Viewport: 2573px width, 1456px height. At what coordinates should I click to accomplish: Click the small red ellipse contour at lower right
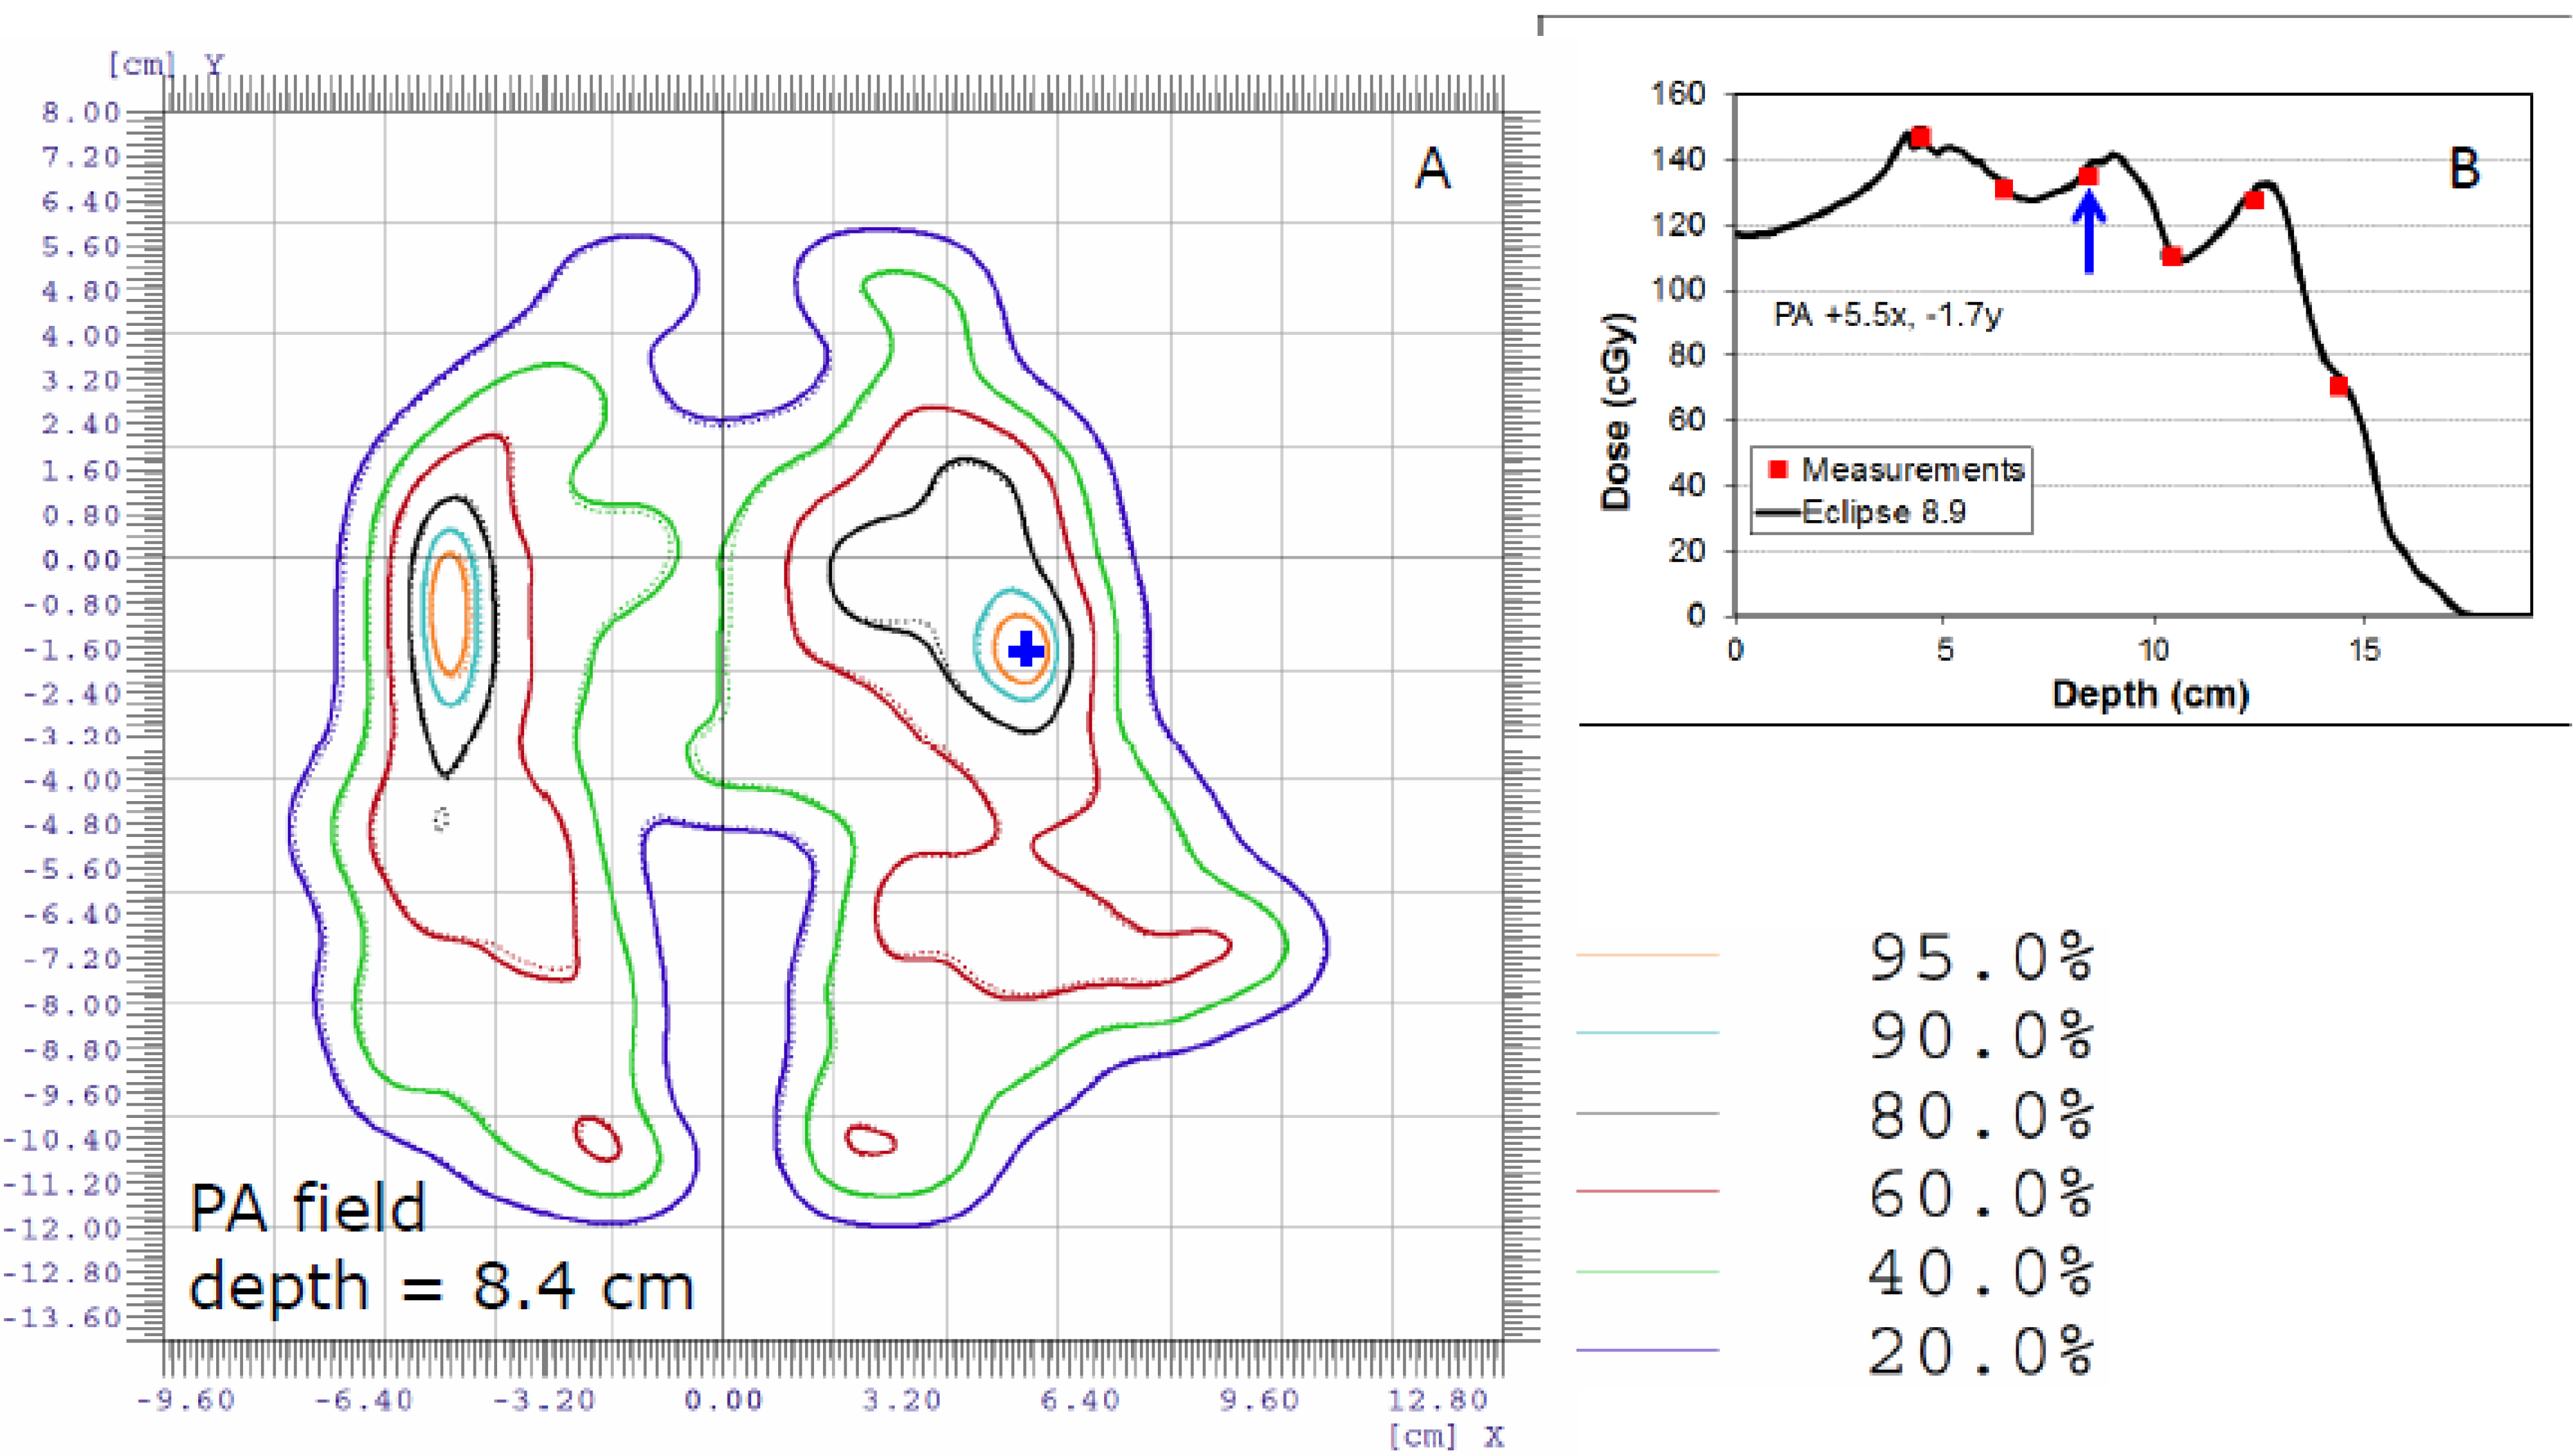870,1140
